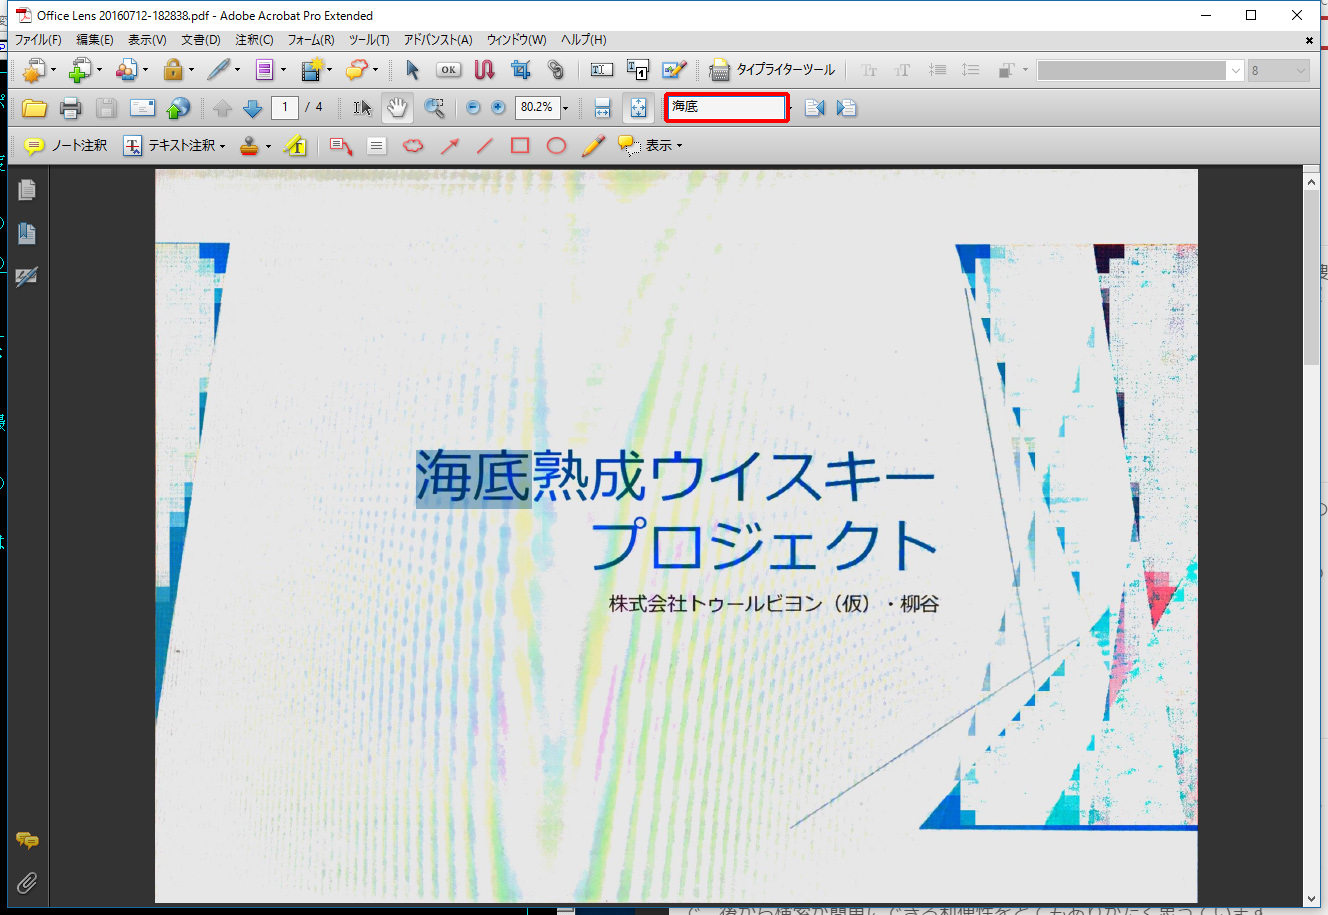Activate the Hand tool
Screen dimensions: 1328x915
(x=398, y=108)
